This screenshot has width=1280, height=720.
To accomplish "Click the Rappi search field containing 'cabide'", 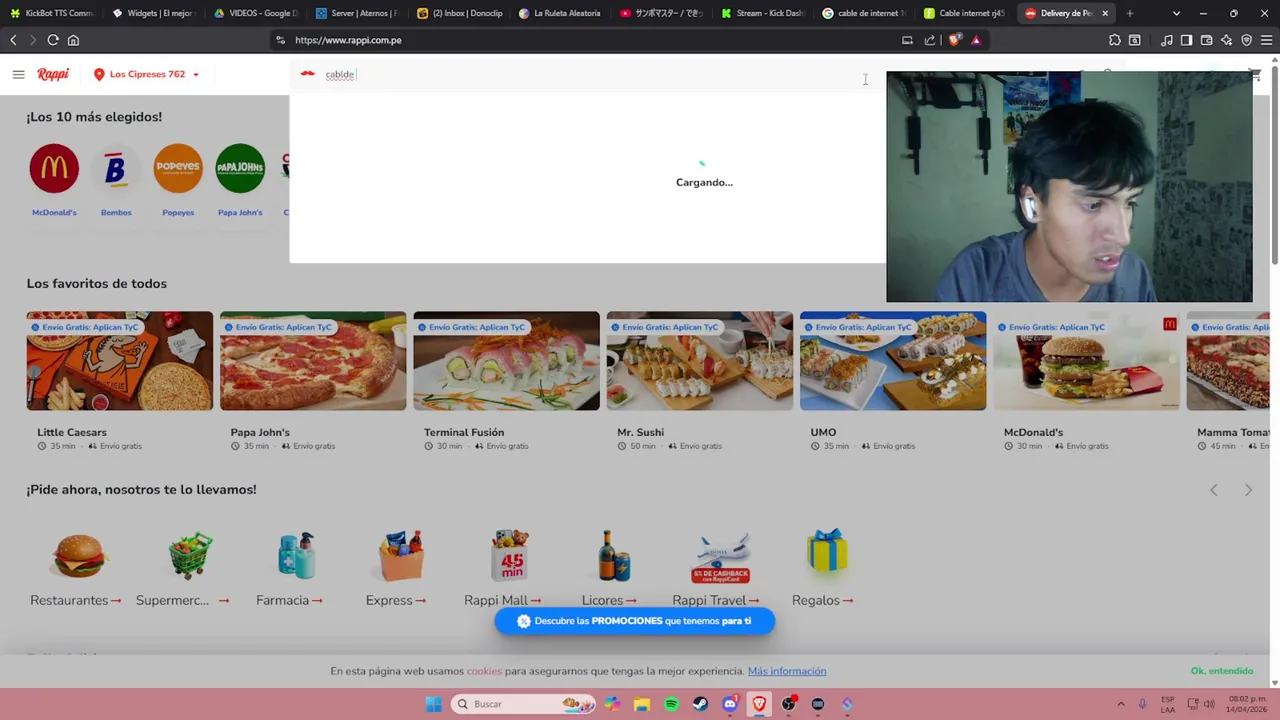I will tap(588, 74).
